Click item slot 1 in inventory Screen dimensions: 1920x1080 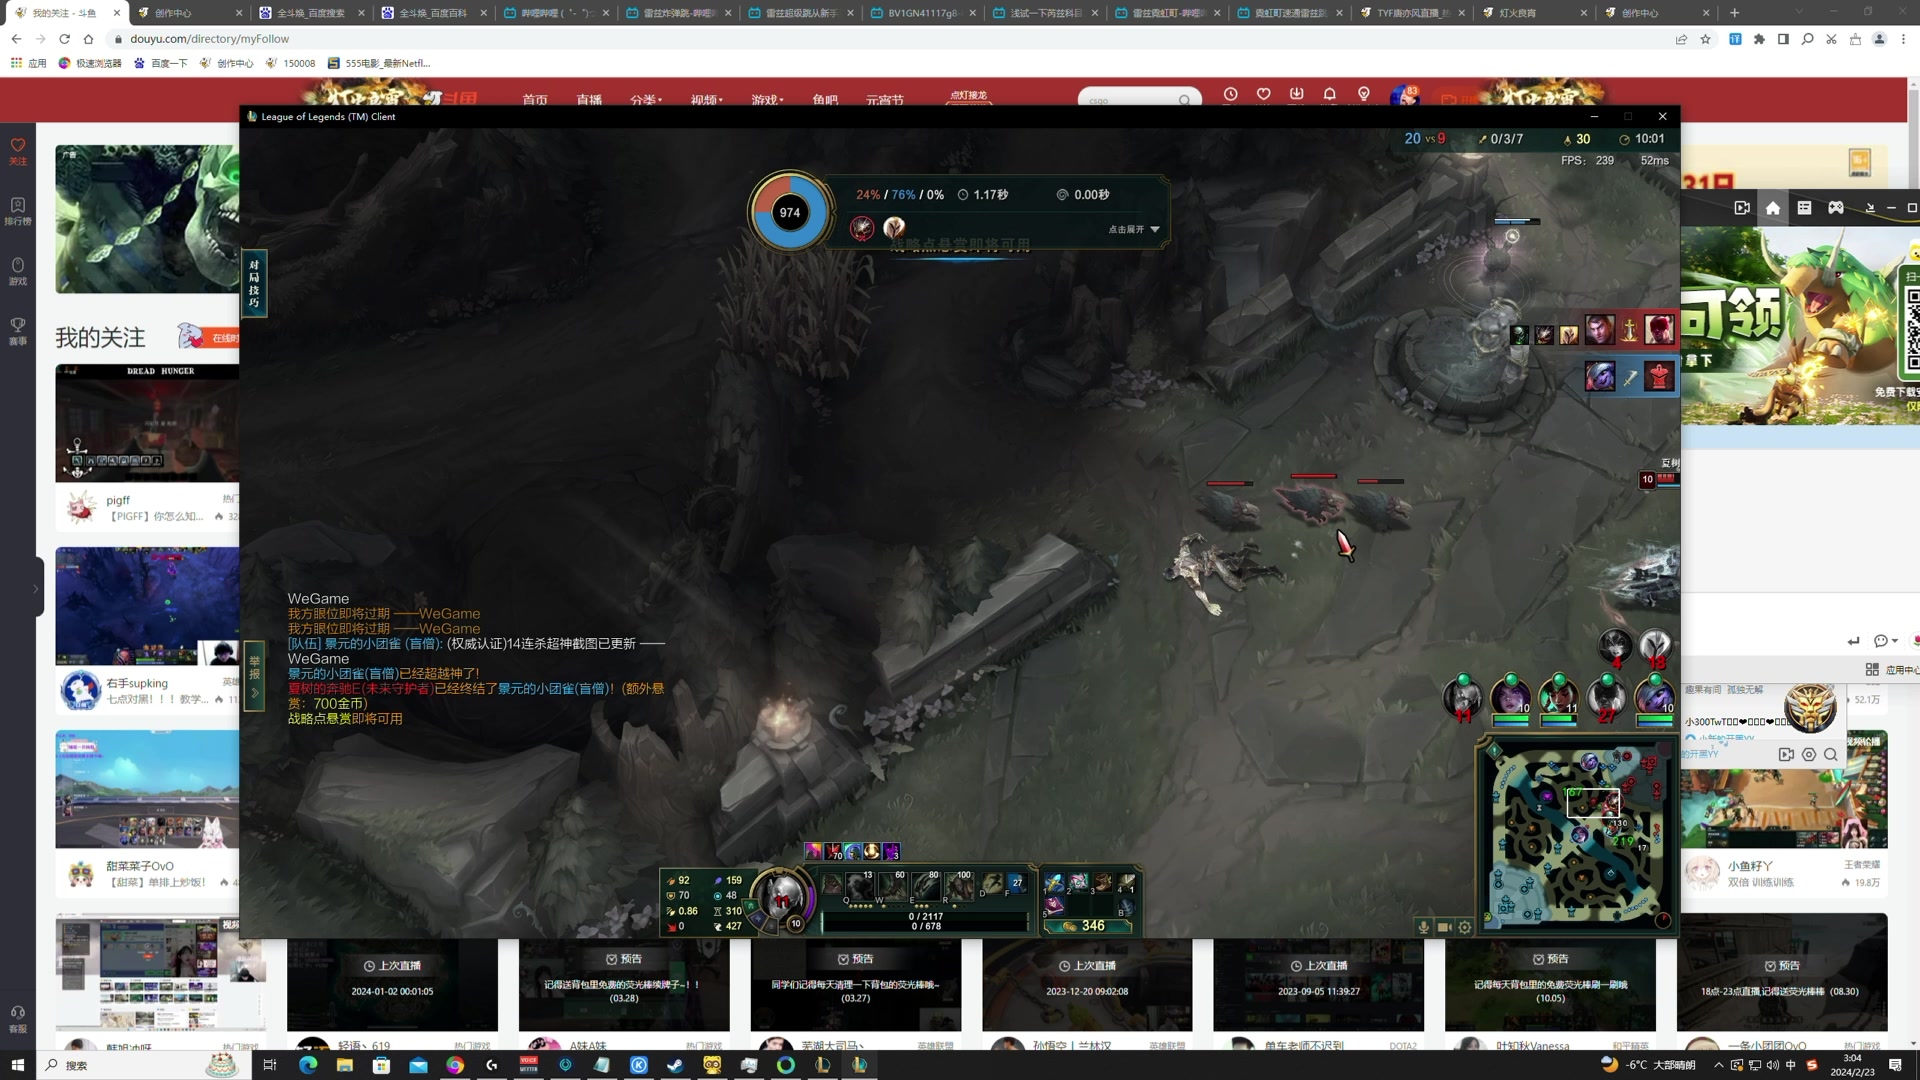pyautogui.click(x=1054, y=882)
